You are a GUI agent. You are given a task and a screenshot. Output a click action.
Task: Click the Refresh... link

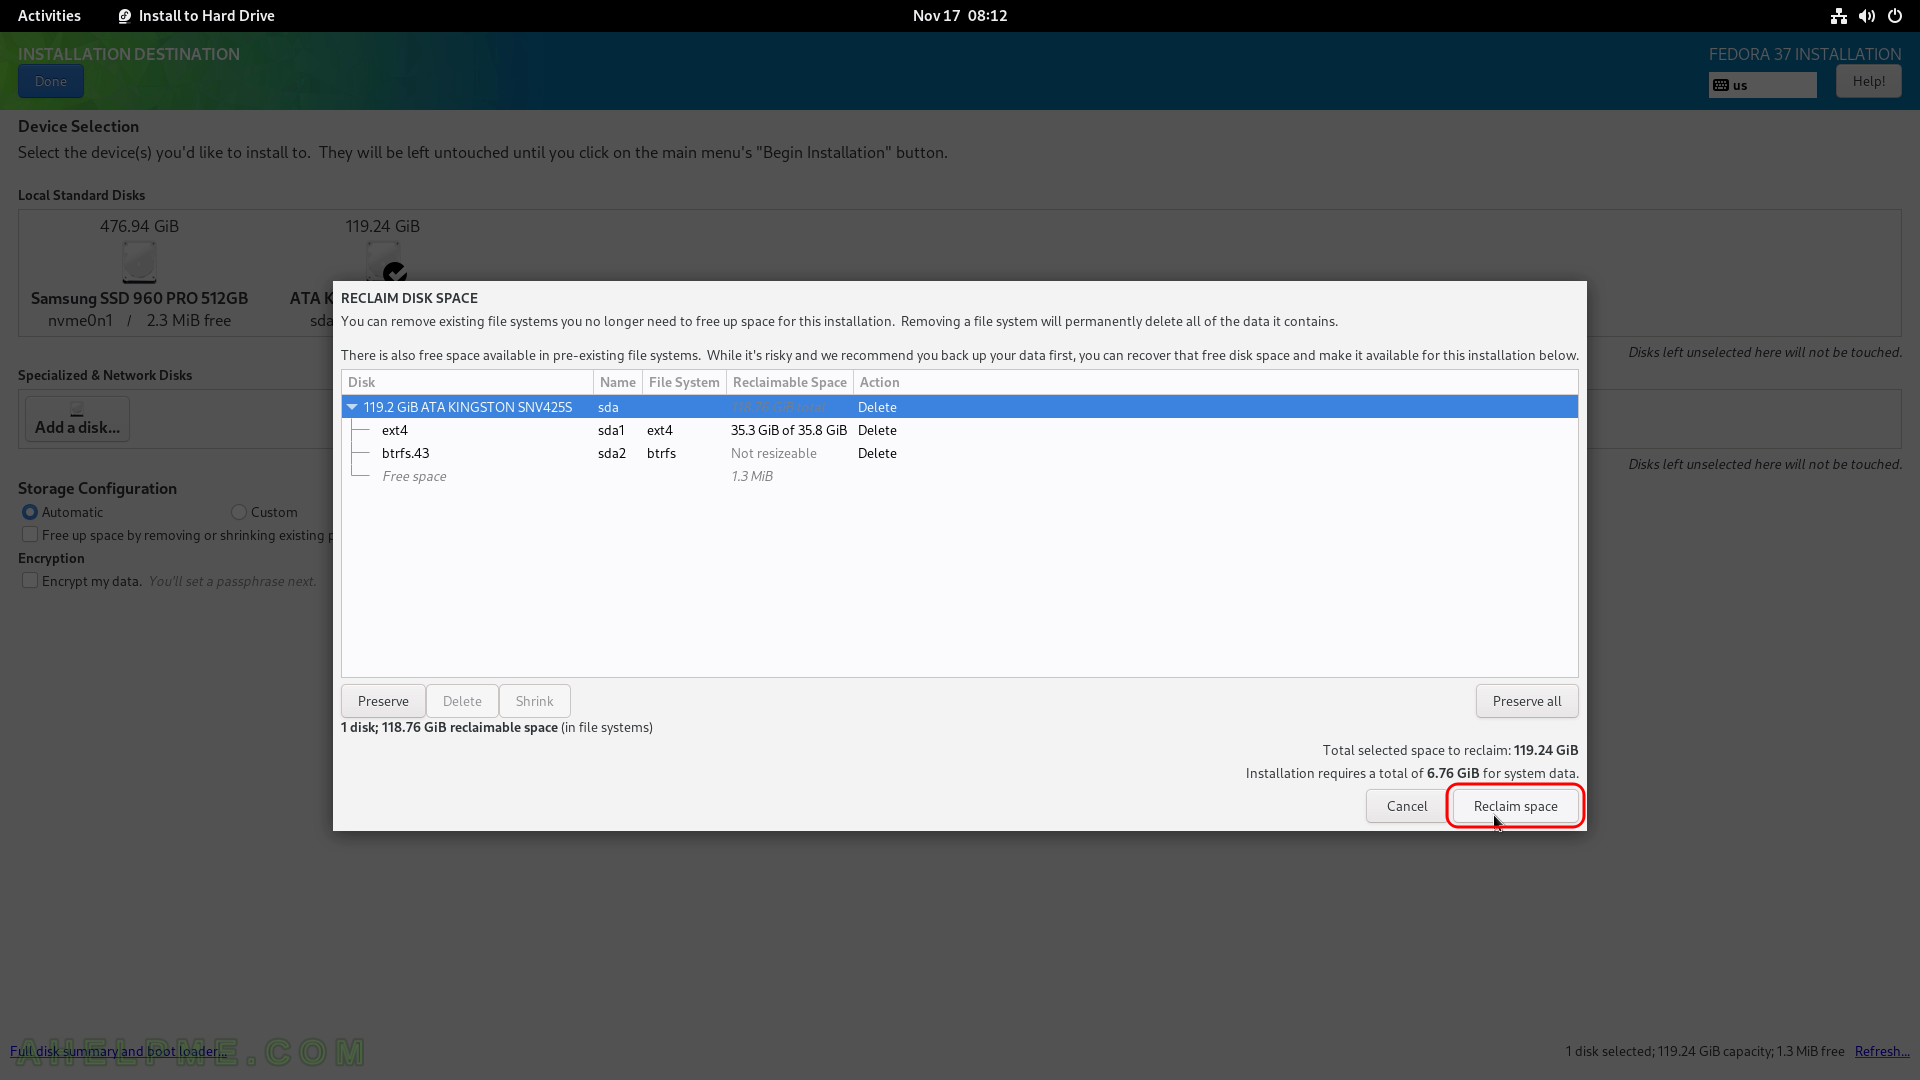point(1882,1051)
